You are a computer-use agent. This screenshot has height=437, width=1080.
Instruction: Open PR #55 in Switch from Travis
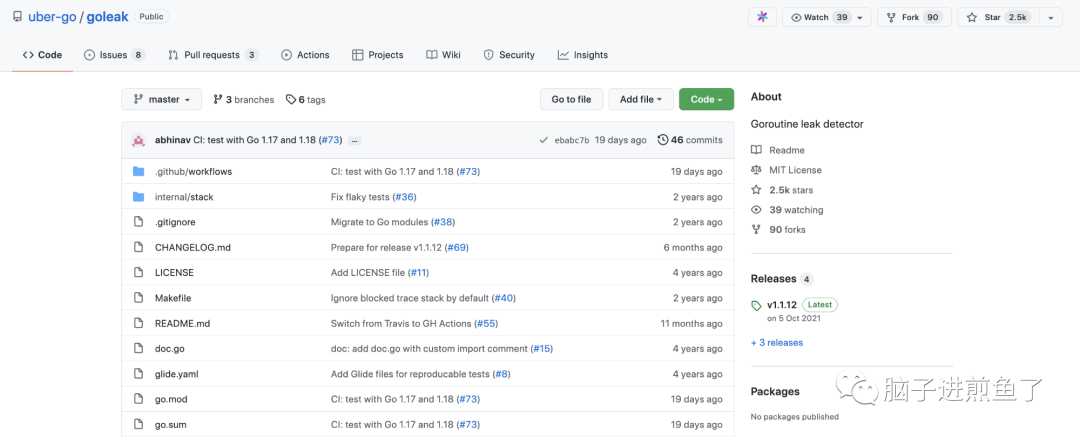click(486, 323)
